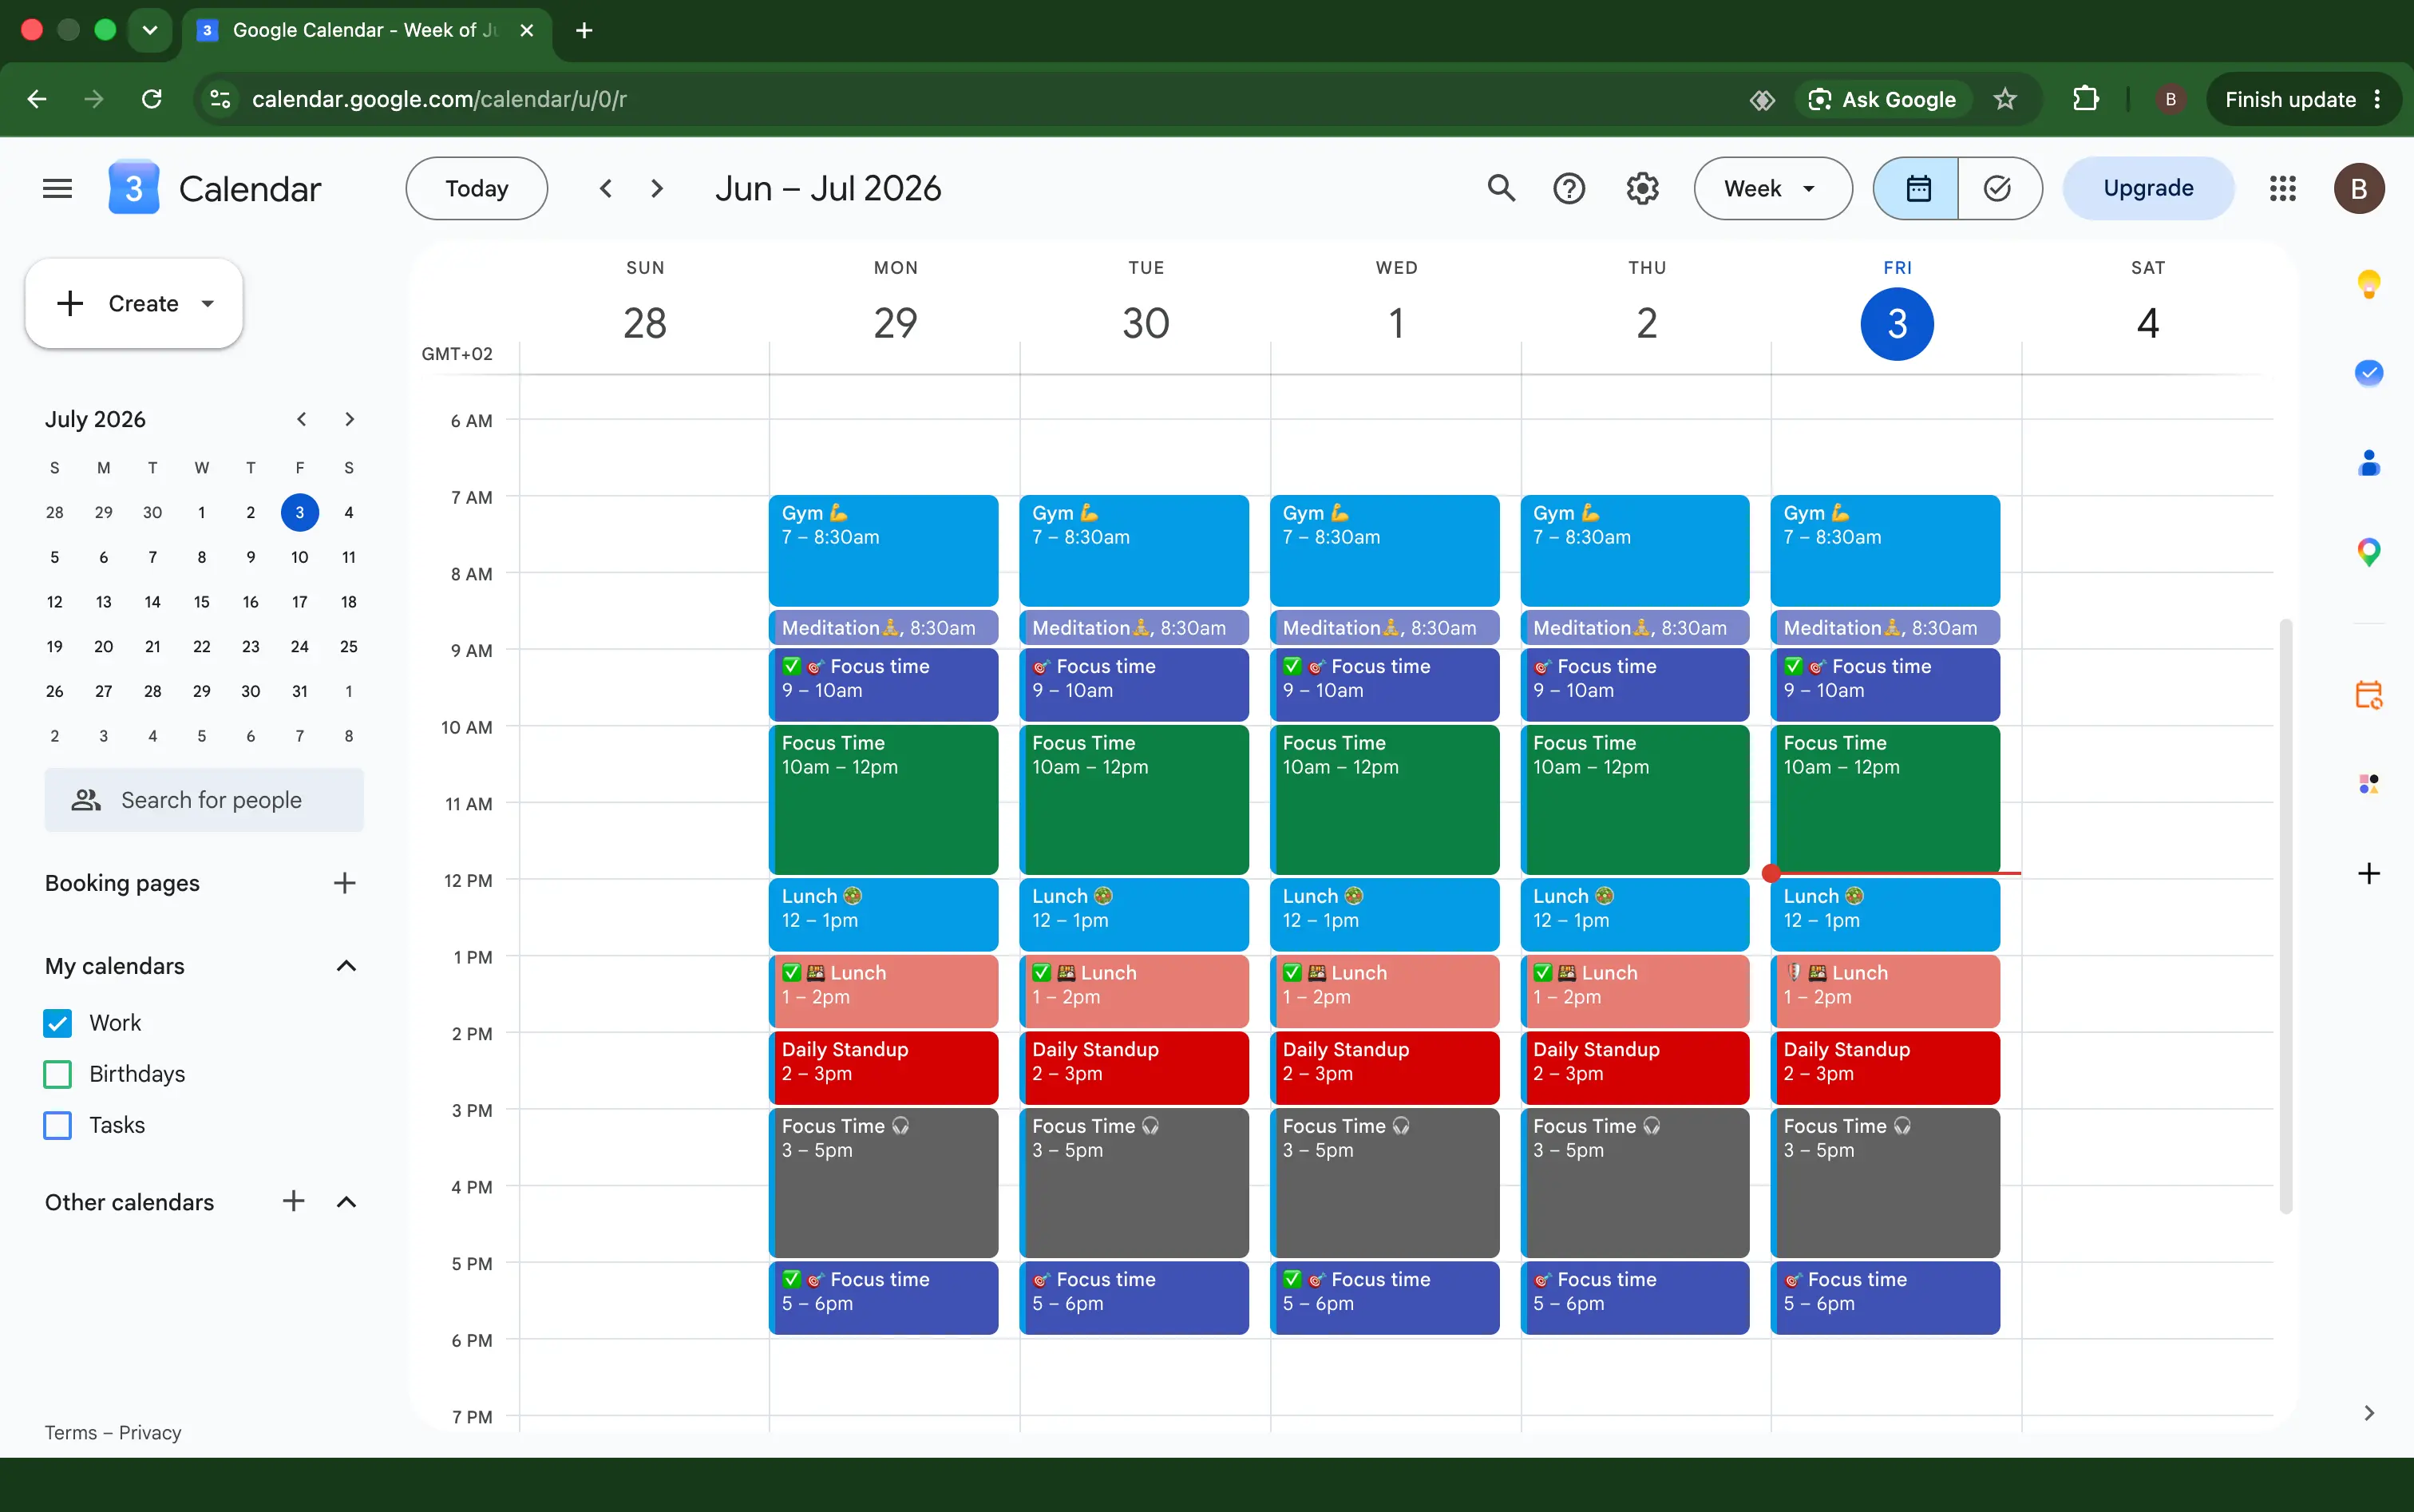
Task: Open the Google Account avatar B
Action: pyautogui.click(x=2358, y=188)
